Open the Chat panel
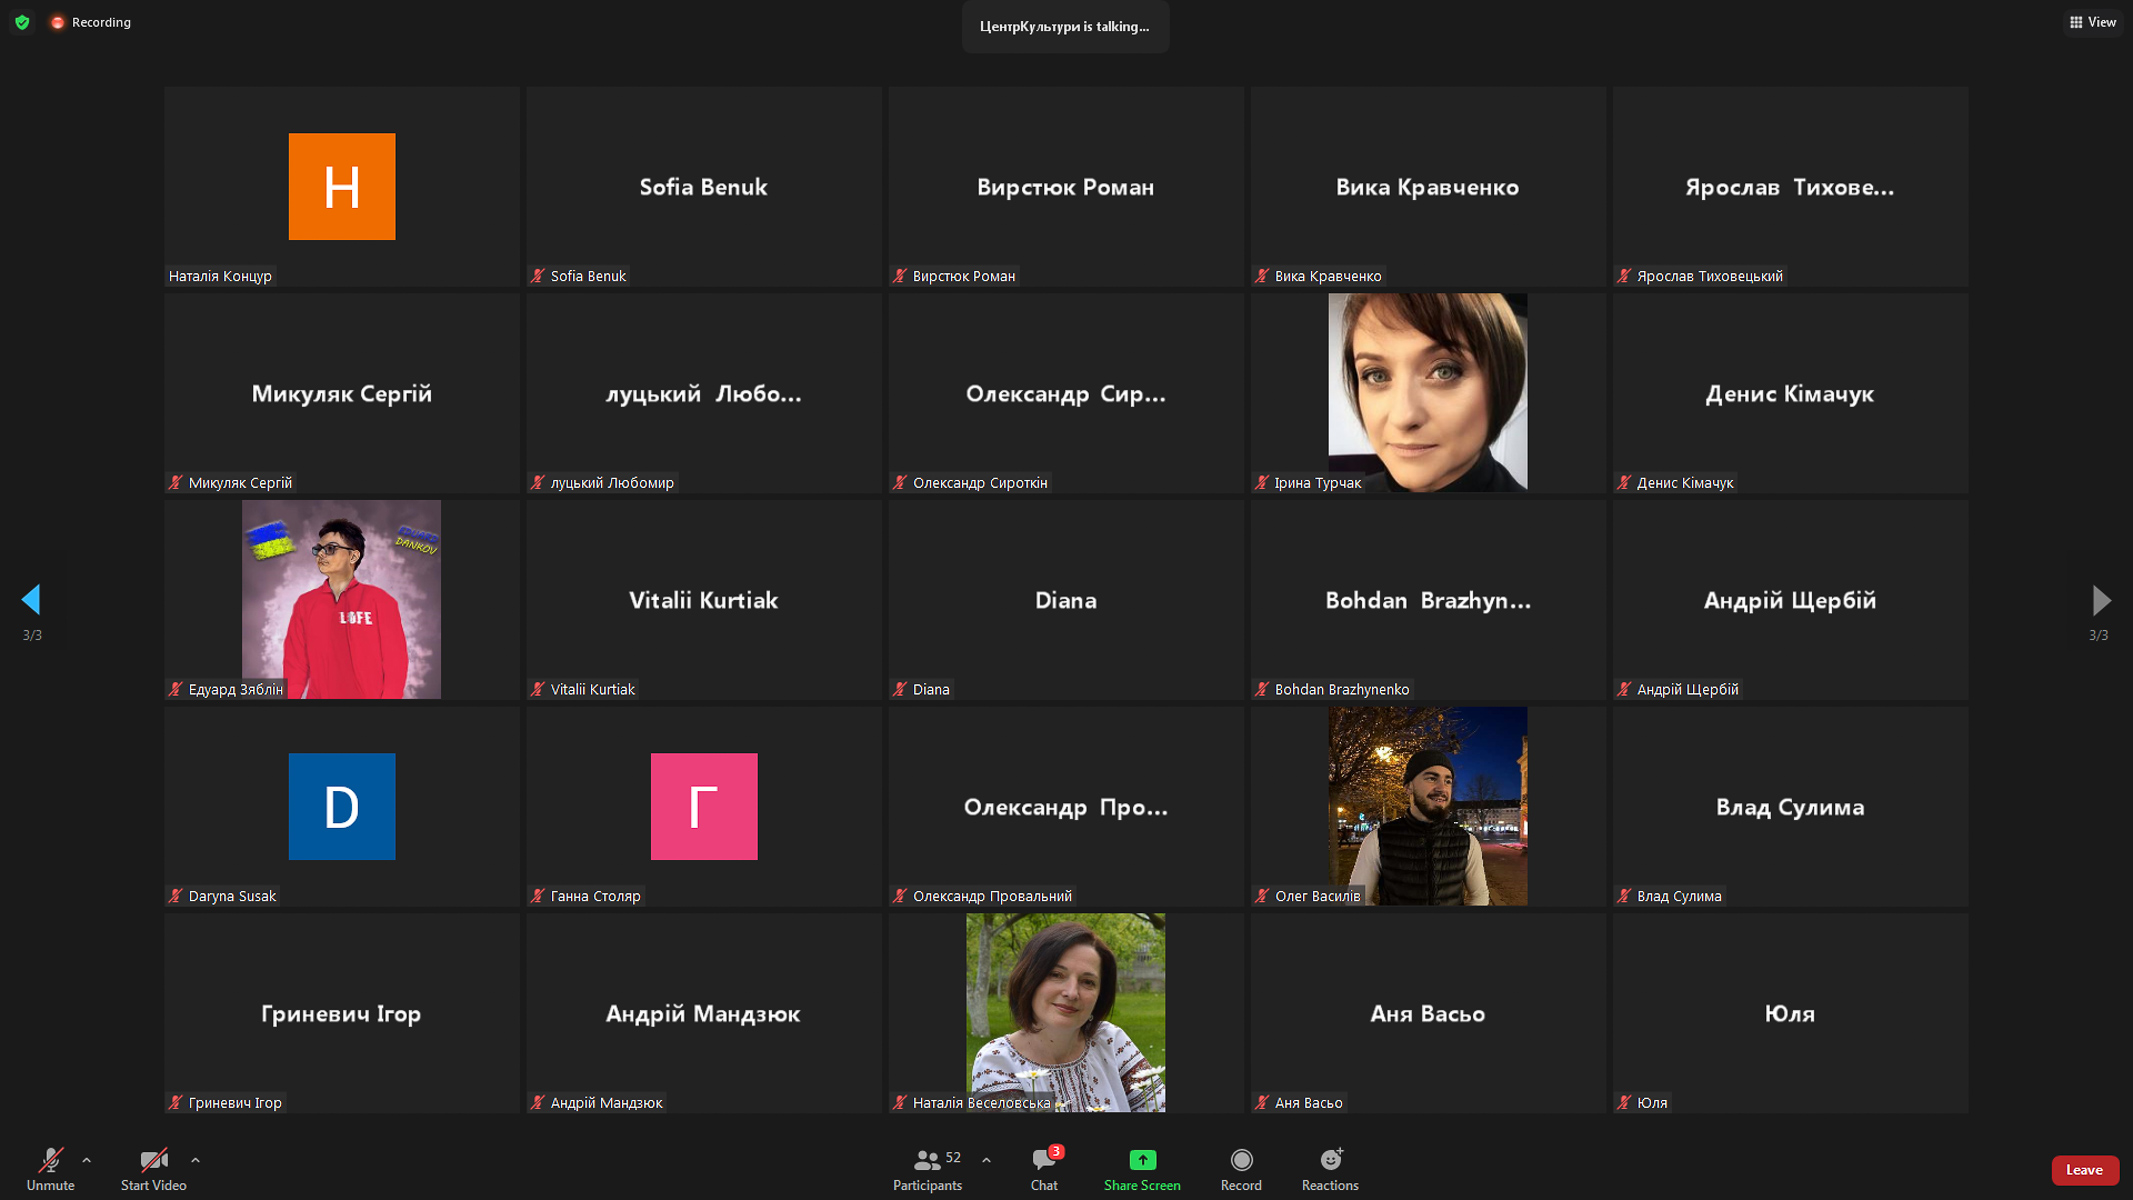The height and width of the screenshot is (1200, 2133). point(1044,1168)
